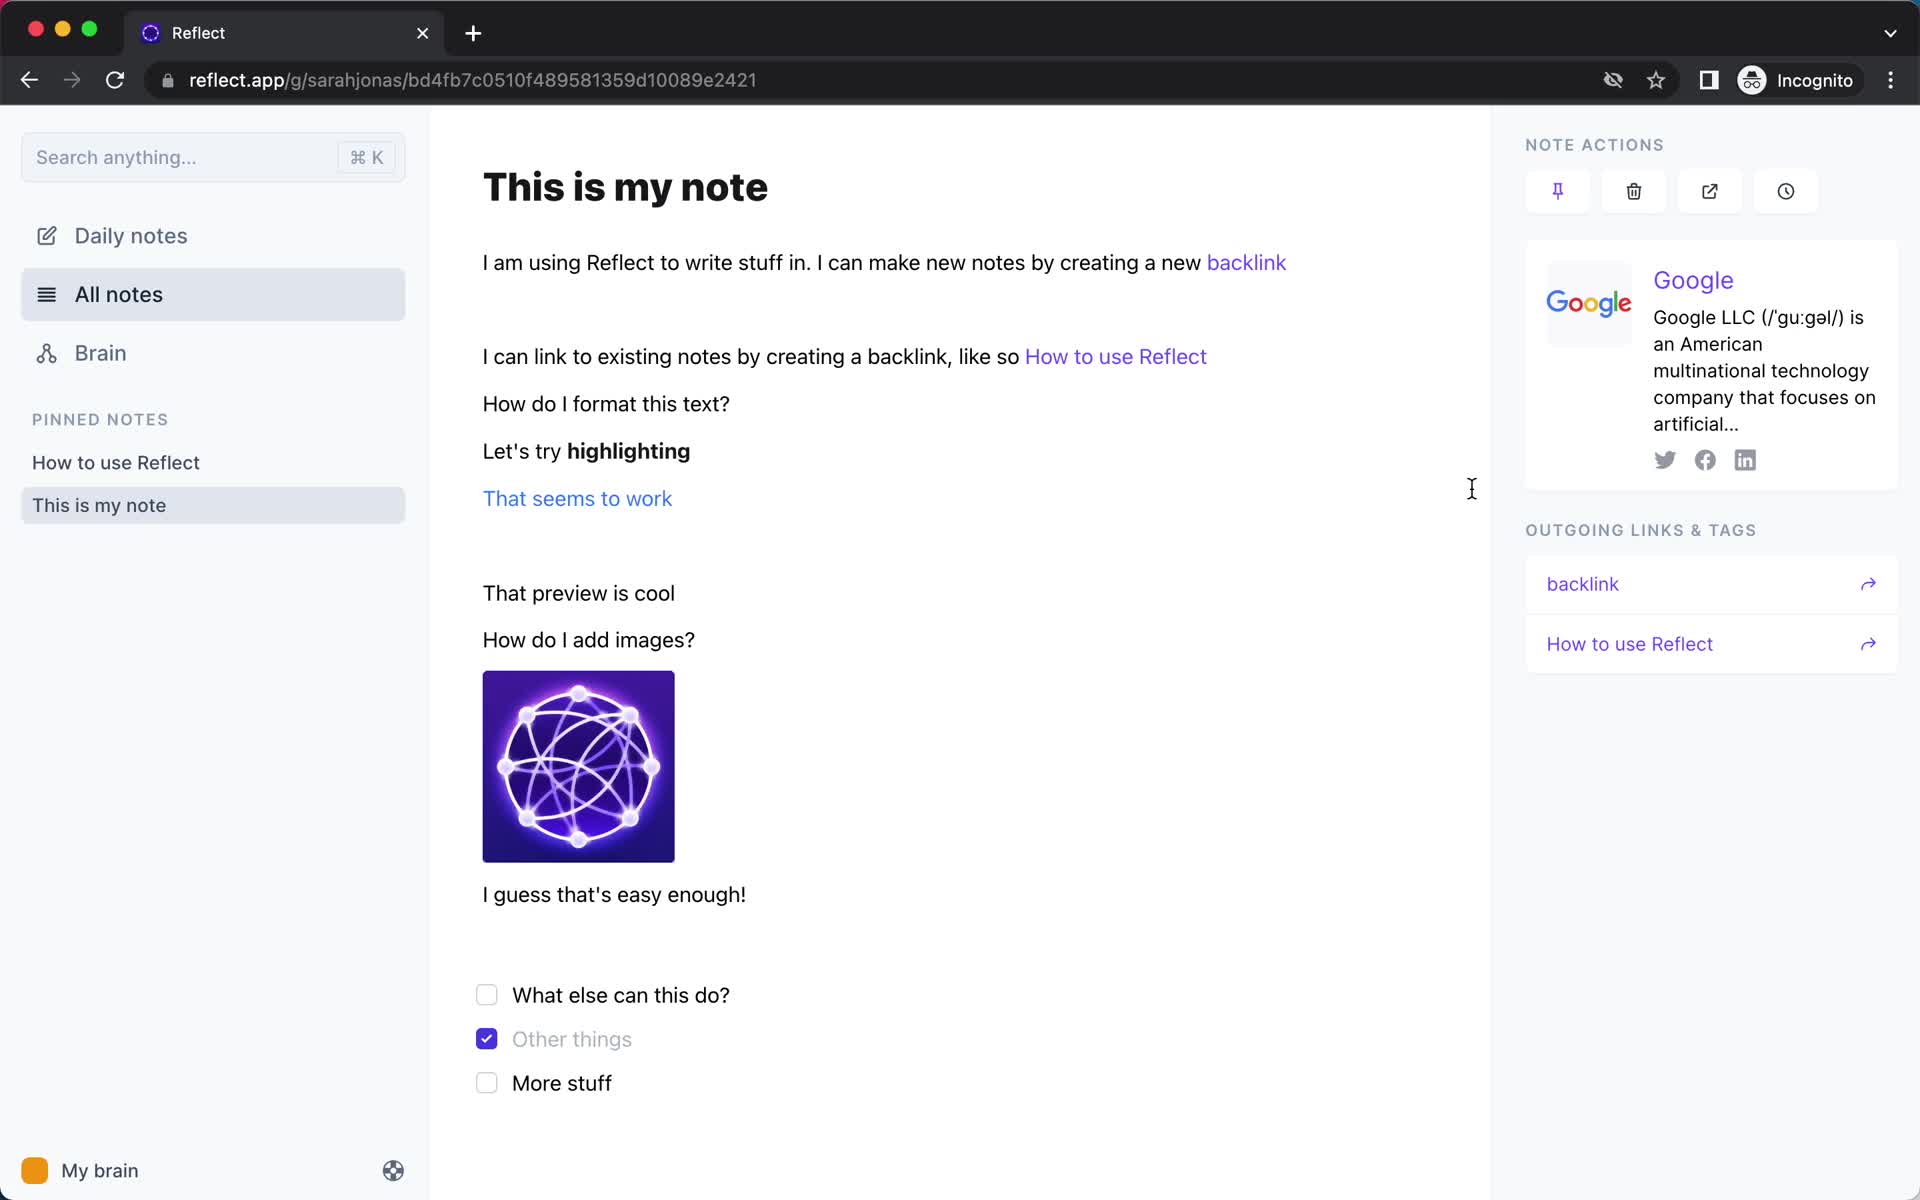The width and height of the screenshot is (1920, 1200).
Task: Click the 'More stuff' task text
Action: 562,1083
